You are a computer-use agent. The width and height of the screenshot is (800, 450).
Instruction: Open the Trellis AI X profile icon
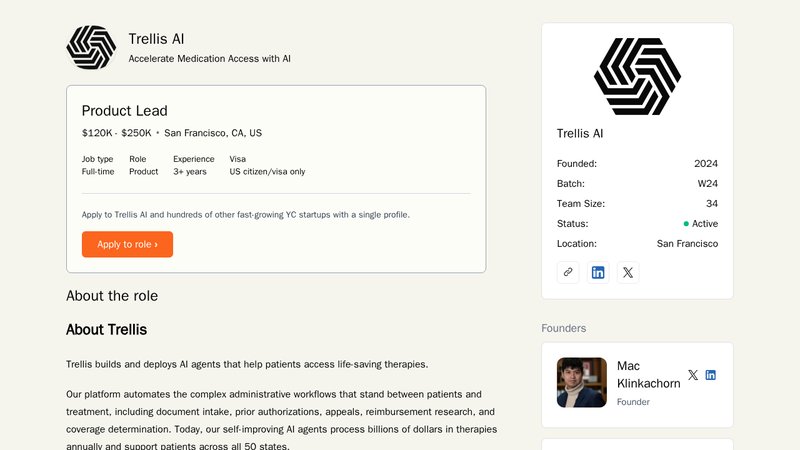[628, 272]
